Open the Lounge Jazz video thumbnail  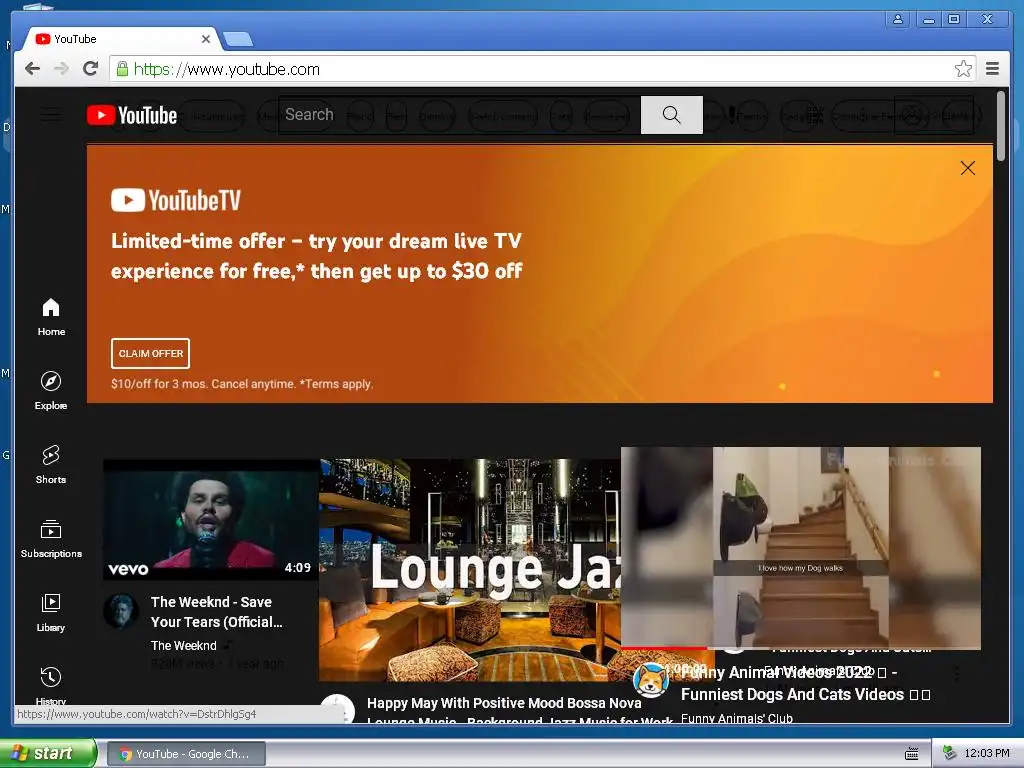click(x=470, y=570)
